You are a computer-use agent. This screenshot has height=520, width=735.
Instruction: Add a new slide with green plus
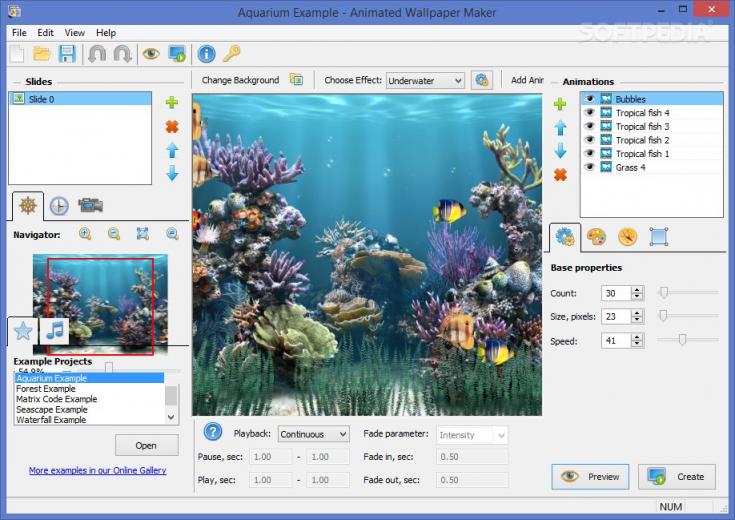[172, 102]
